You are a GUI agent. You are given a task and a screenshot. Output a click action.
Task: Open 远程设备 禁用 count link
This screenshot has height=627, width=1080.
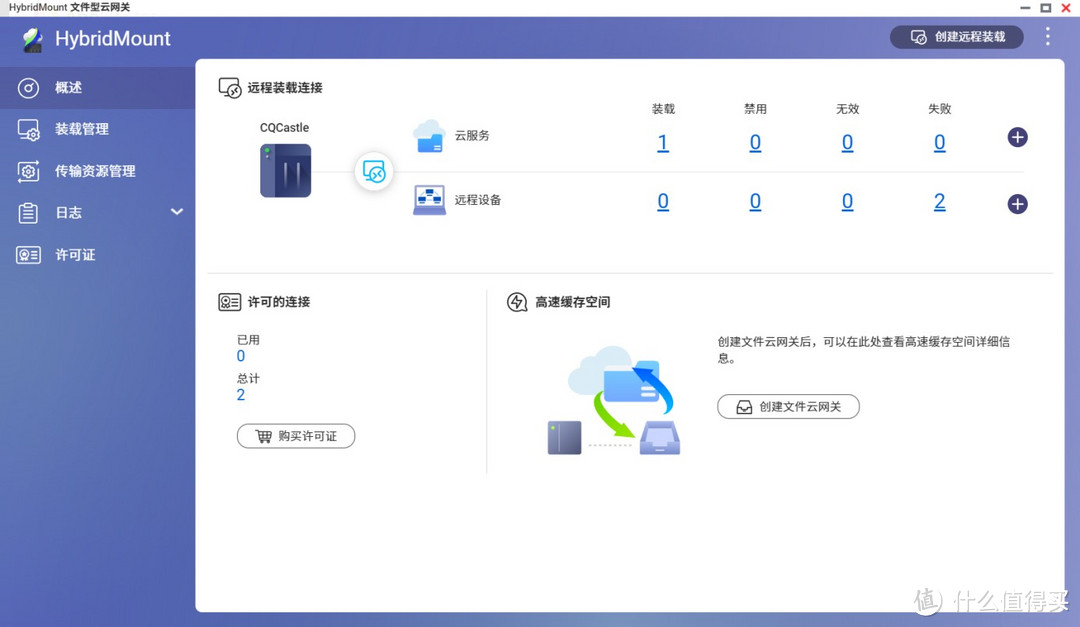pyautogui.click(x=755, y=202)
